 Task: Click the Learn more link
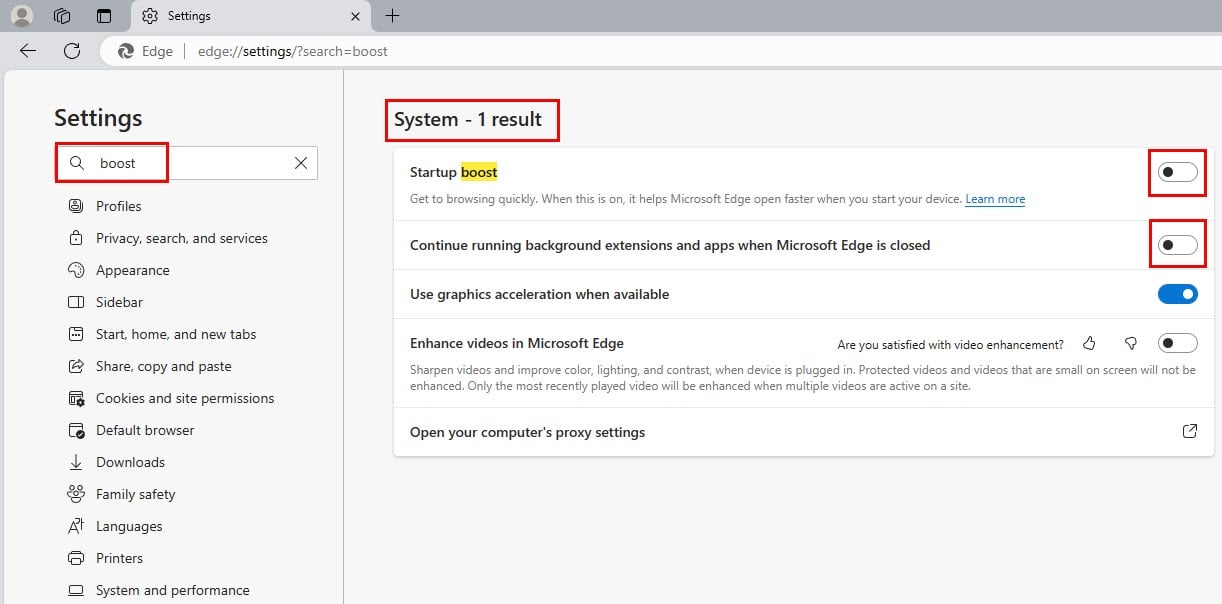pos(994,199)
